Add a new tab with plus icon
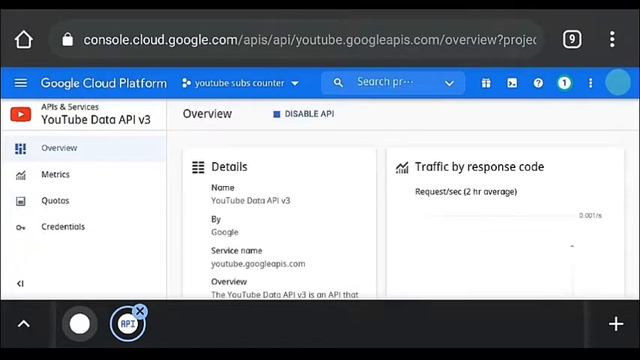 pos(616,324)
